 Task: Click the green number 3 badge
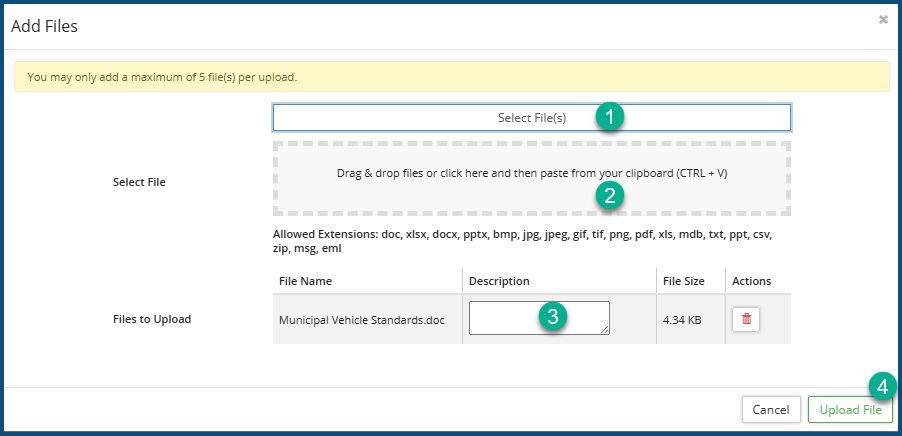click(552, 317)
